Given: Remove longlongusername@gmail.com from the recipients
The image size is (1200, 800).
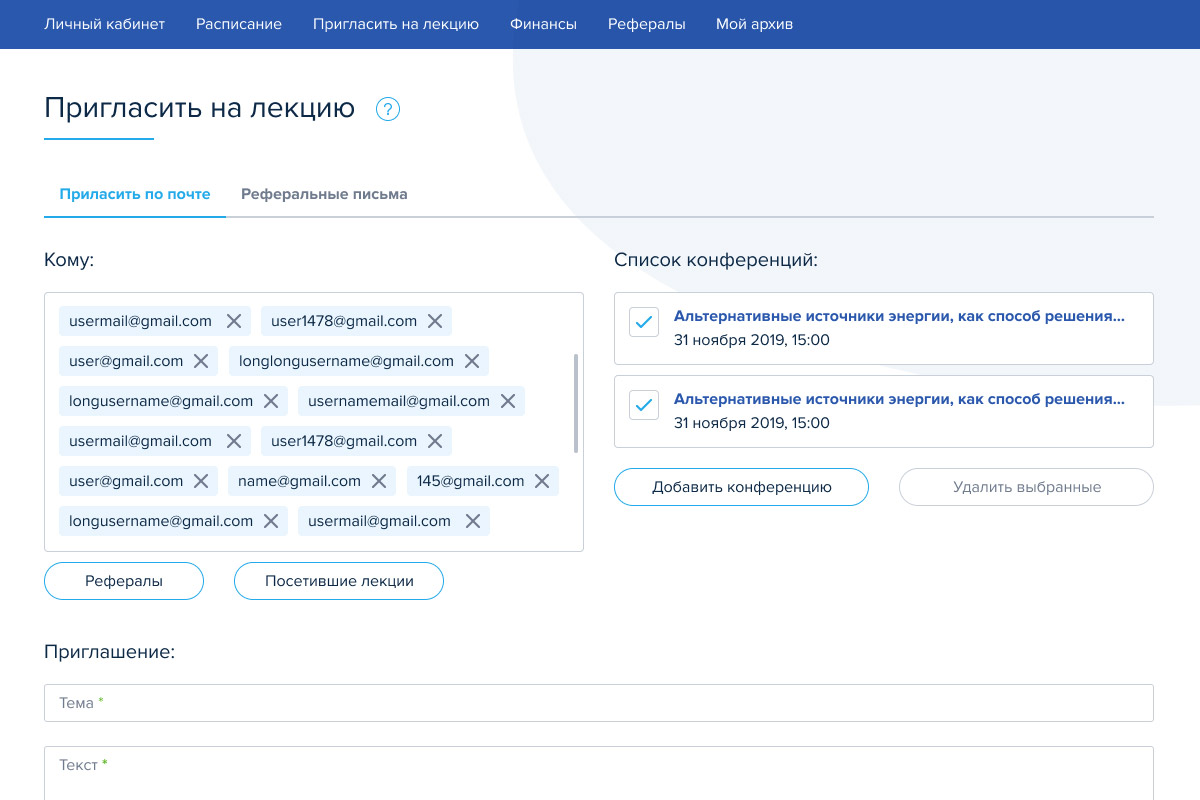Looking at the screenshot, I should (x=472, y=361).
